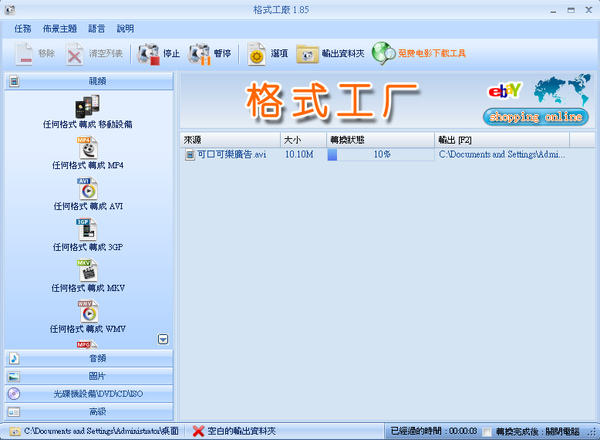Click the 10% conversion progress bar
600x440 pixels.
[381, 155]
